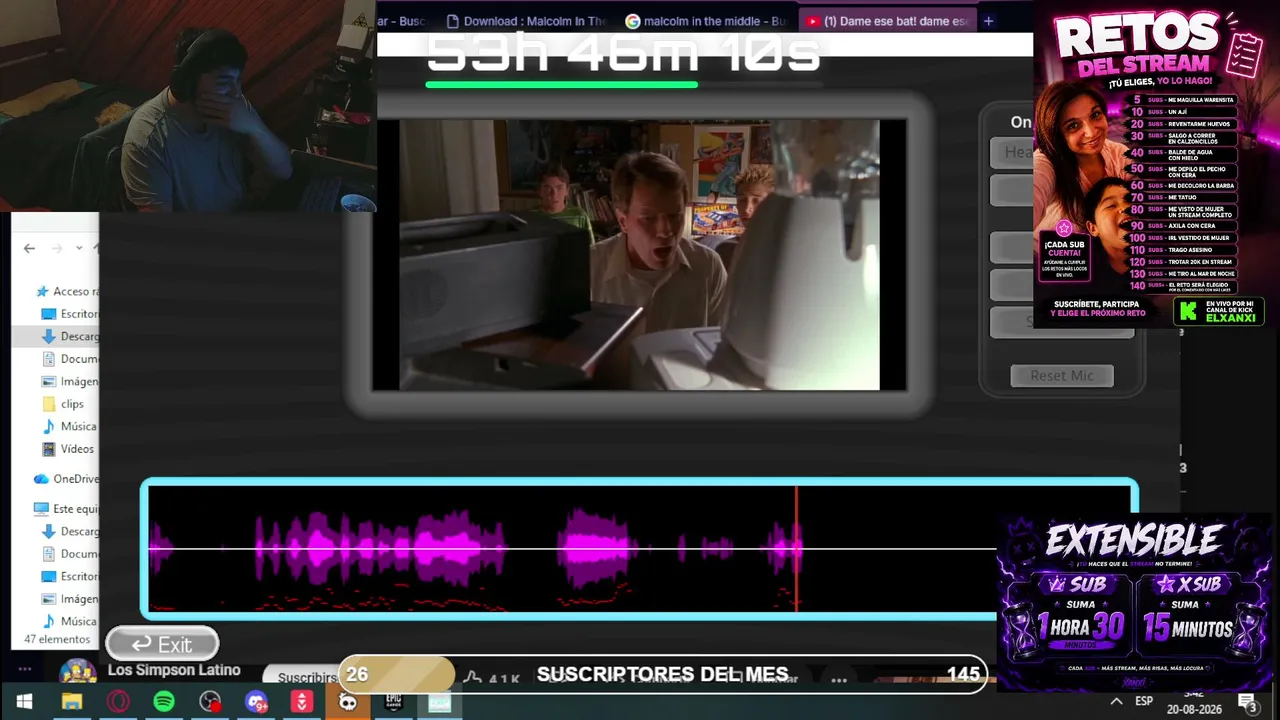Open a new browser tab
This screenshot has width=1280, height=720.
[x=988, y=21]
